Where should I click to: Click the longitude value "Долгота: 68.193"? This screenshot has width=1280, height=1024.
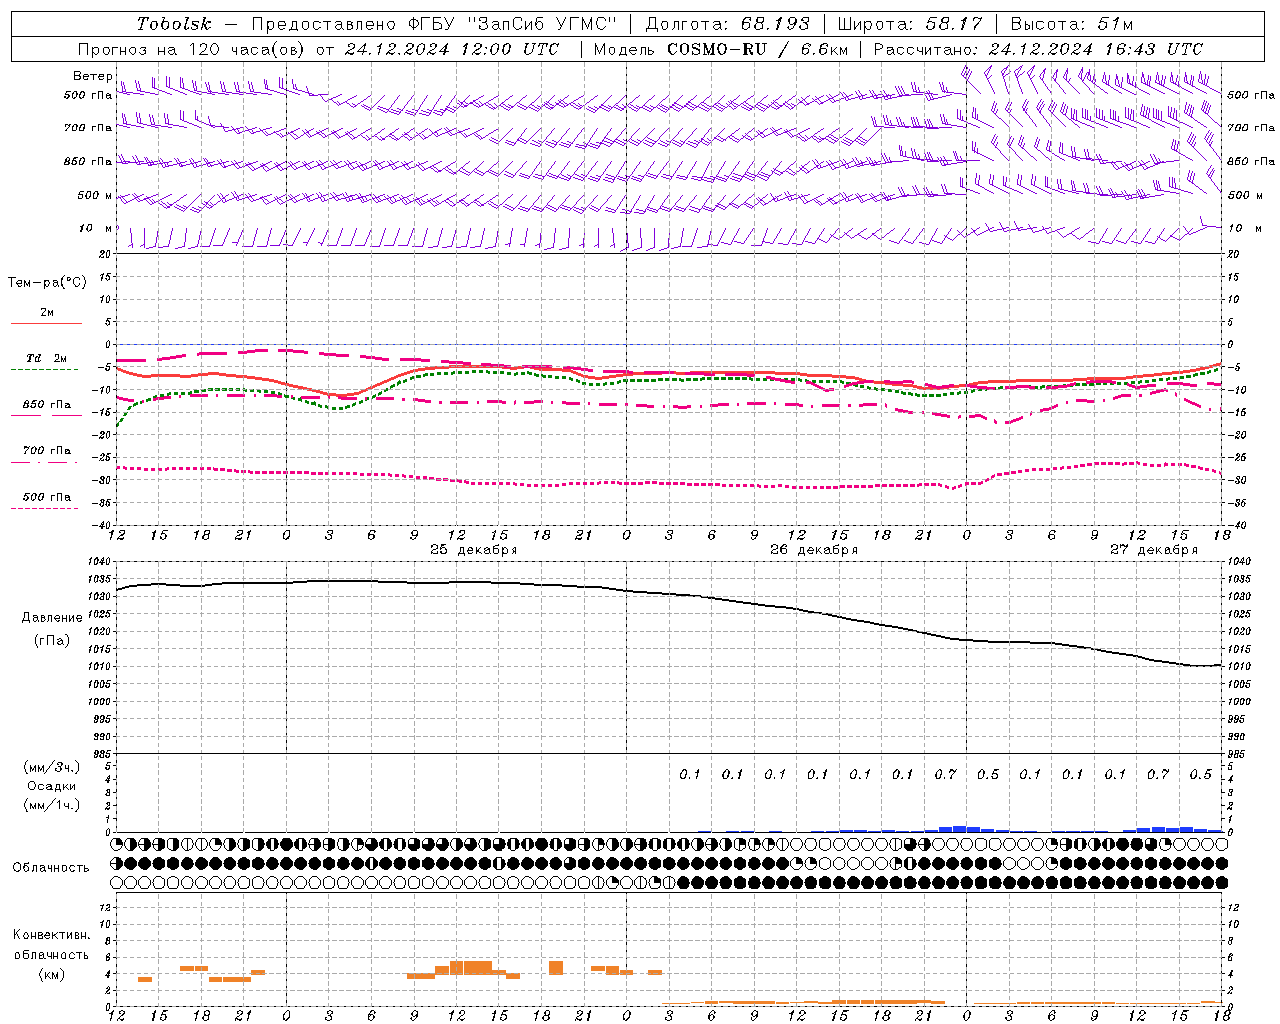pos(727,24)
